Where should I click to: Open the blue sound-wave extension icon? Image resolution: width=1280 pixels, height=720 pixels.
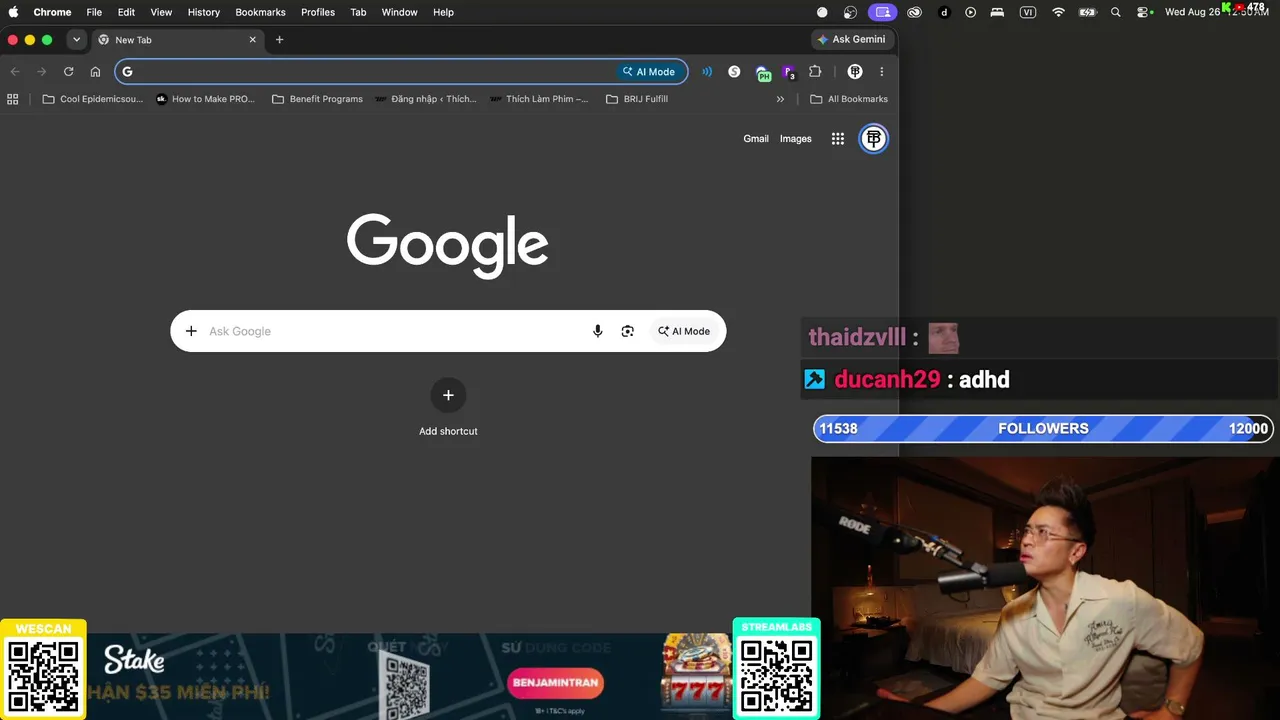click(x=707, y=72)
